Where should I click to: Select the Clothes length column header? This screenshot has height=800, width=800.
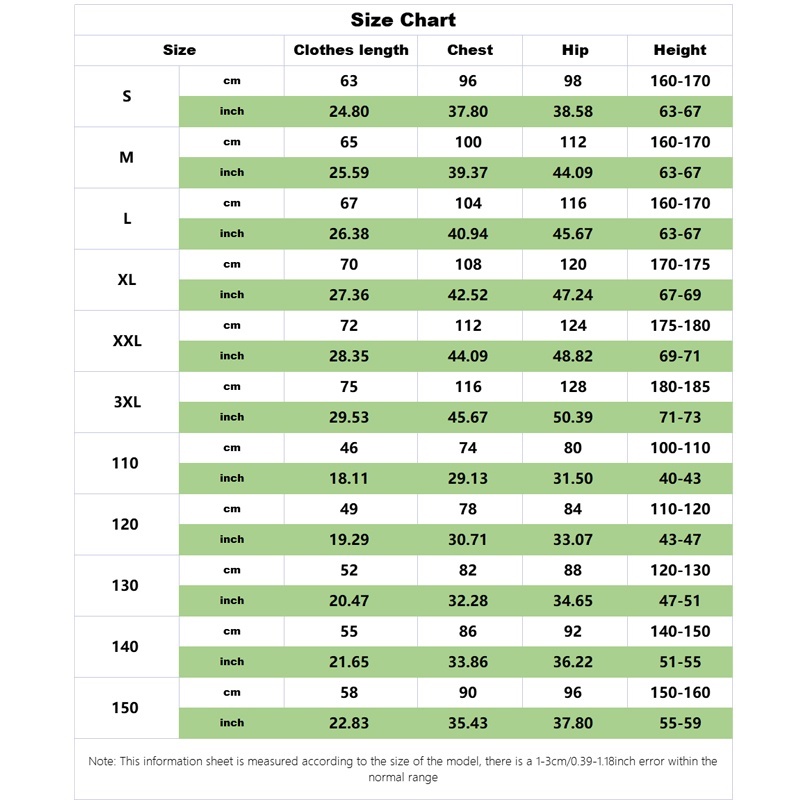(351, 50)
